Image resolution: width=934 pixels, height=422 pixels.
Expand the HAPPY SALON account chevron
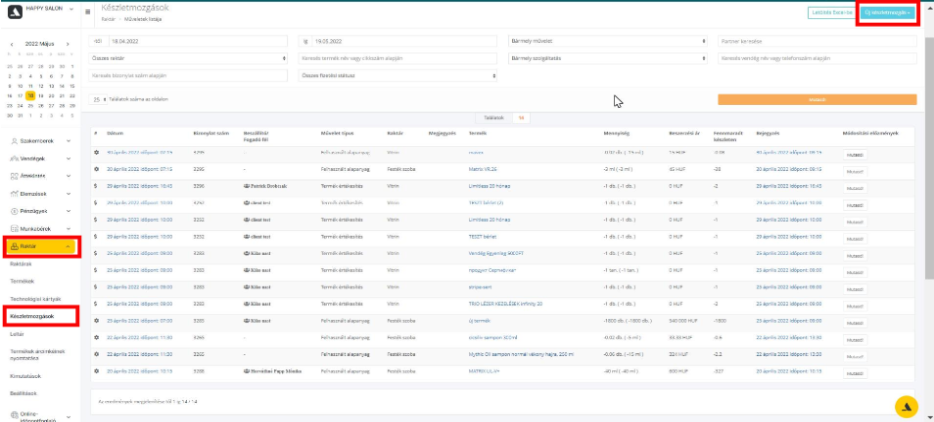[72, 10]
